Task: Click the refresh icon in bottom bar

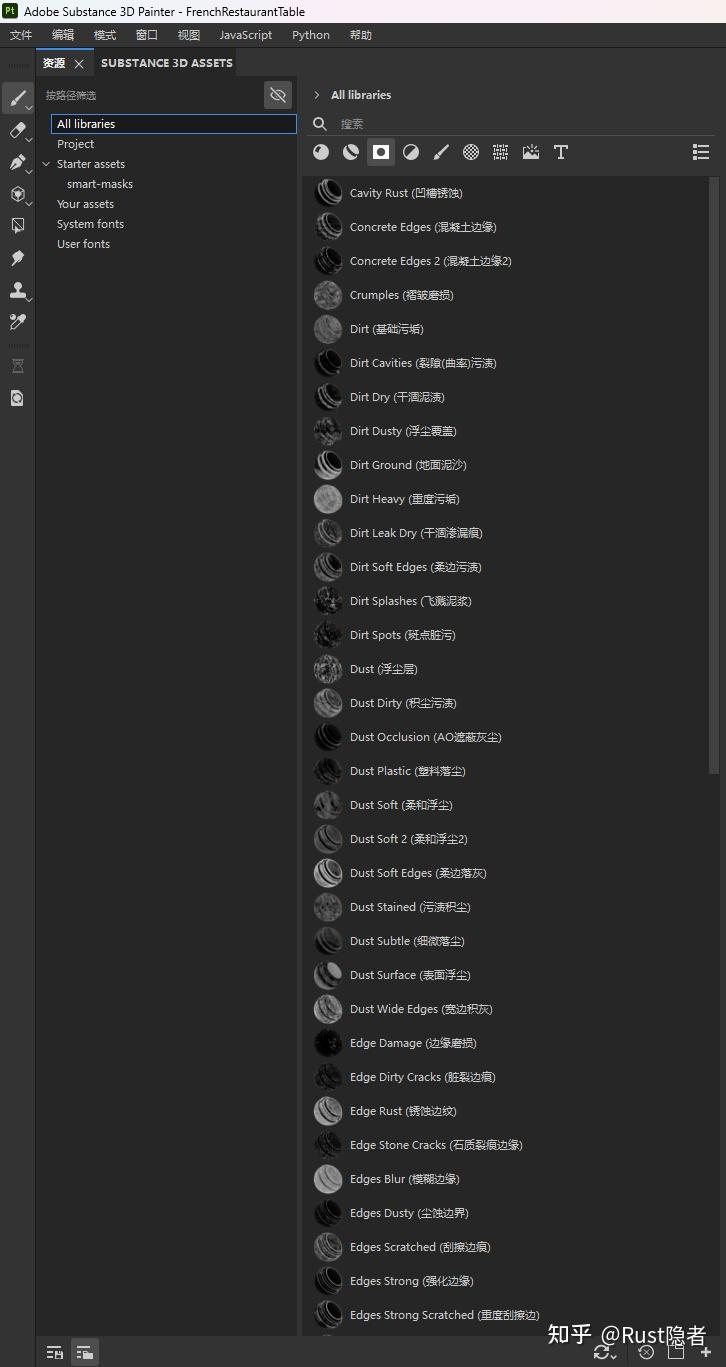Action: click(603, 1352)
